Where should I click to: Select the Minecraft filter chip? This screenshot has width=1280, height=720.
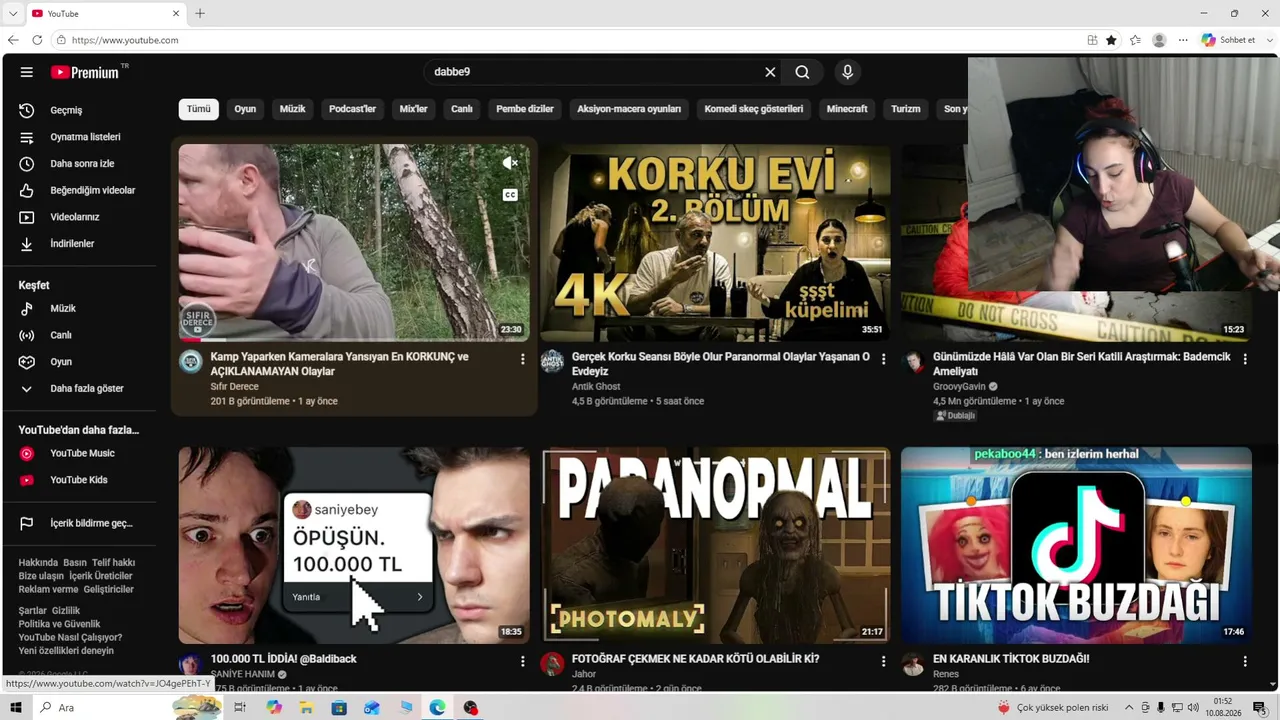pyautogui.click(x=847, y=109)
